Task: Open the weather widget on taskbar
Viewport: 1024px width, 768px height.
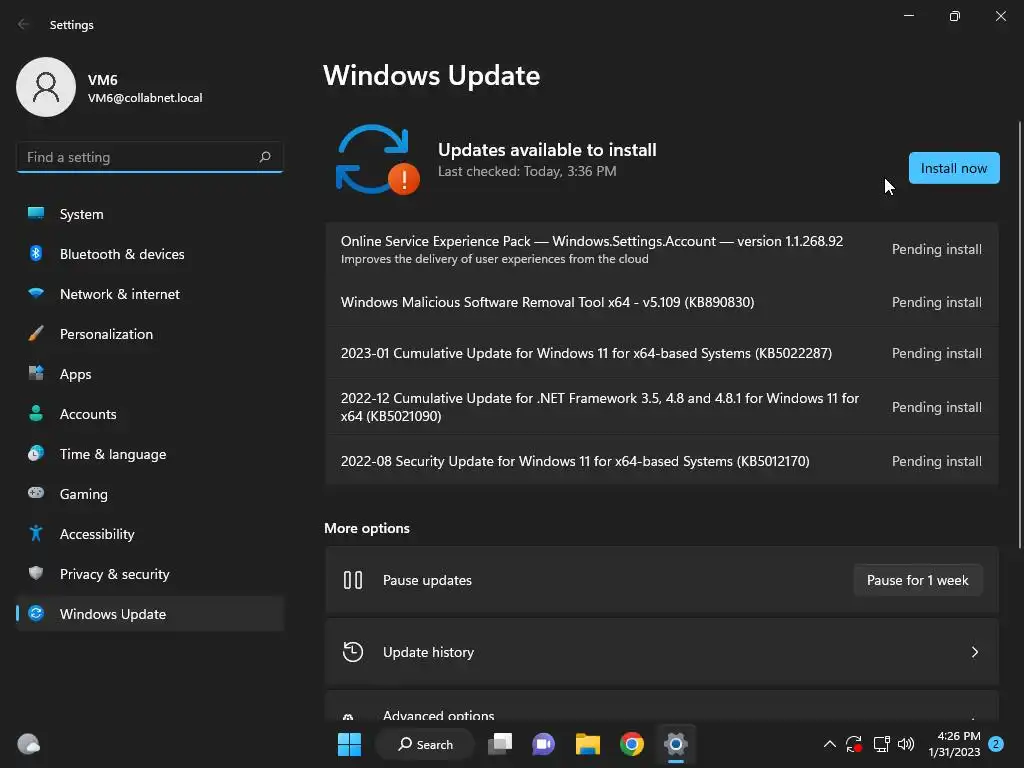Action: coord(28,744)
